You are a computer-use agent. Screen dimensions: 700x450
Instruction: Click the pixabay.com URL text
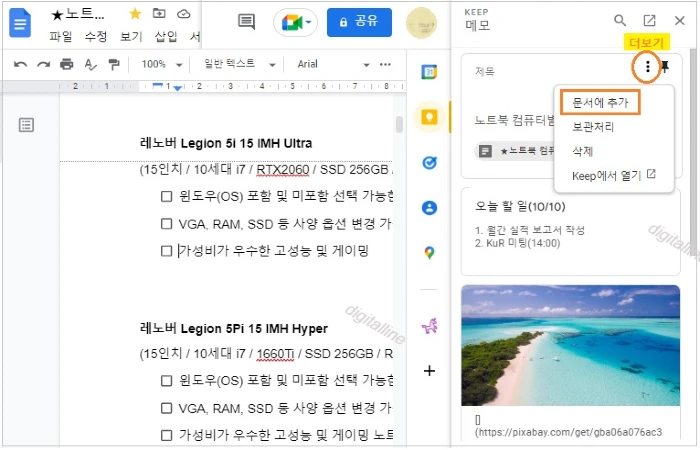(568, 432)
